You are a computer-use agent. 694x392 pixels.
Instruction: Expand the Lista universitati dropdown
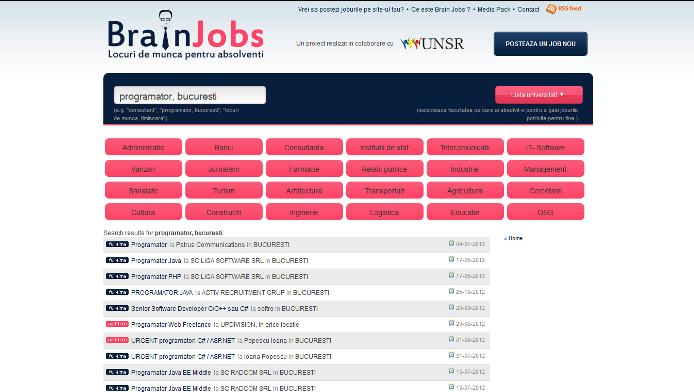[539, 95]
